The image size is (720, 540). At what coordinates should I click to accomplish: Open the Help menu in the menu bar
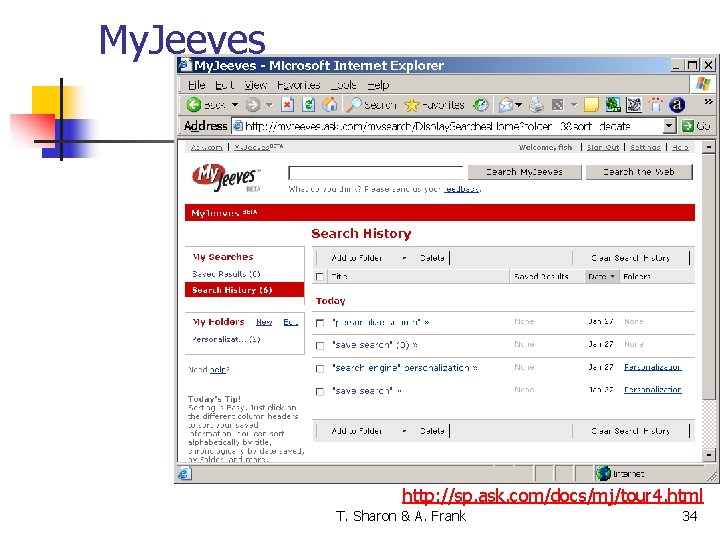(x=378, y=85)
